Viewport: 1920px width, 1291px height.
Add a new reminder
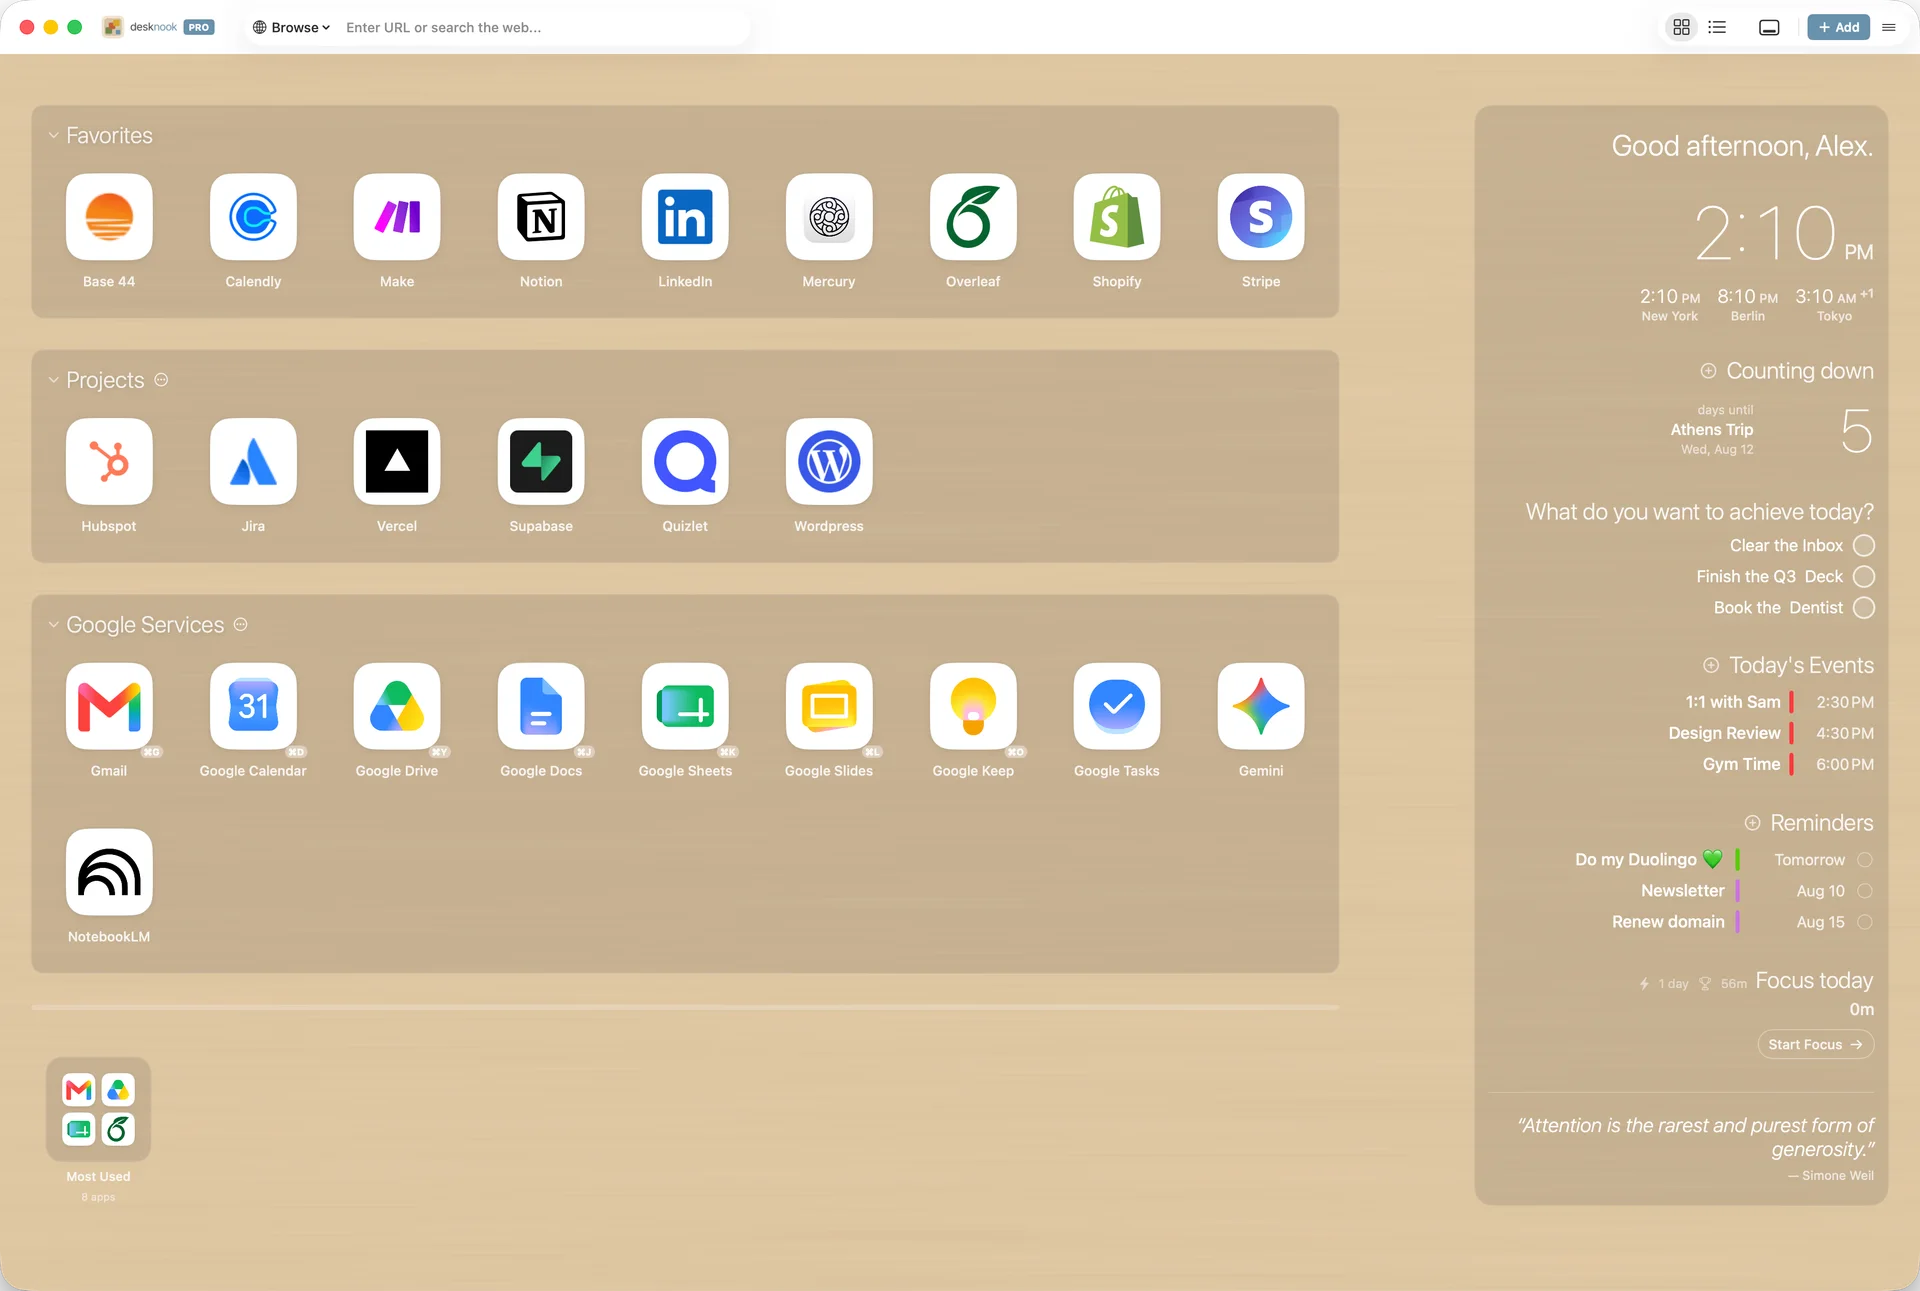click(x=1752, y=823)
